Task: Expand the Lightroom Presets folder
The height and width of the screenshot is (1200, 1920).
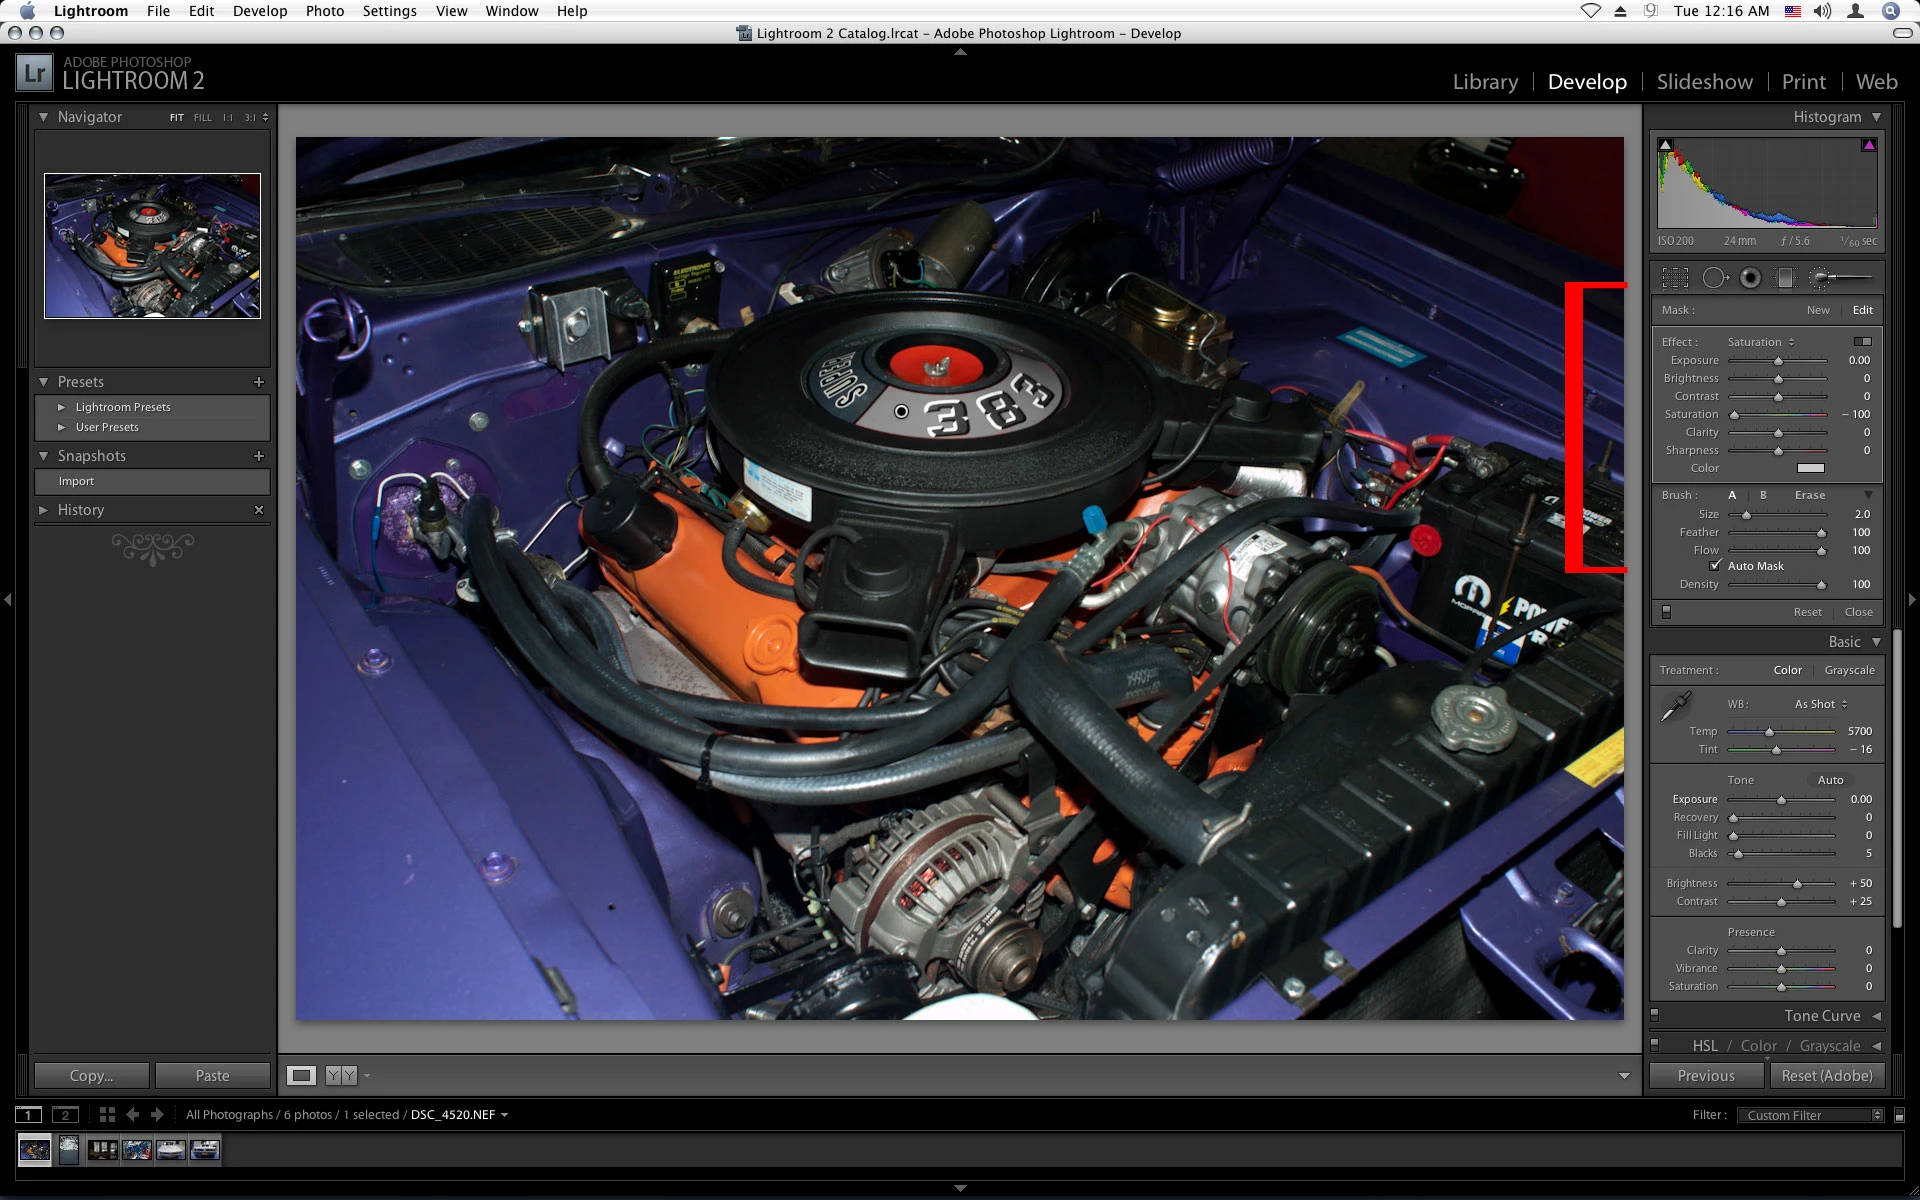Action: [62, 407]
